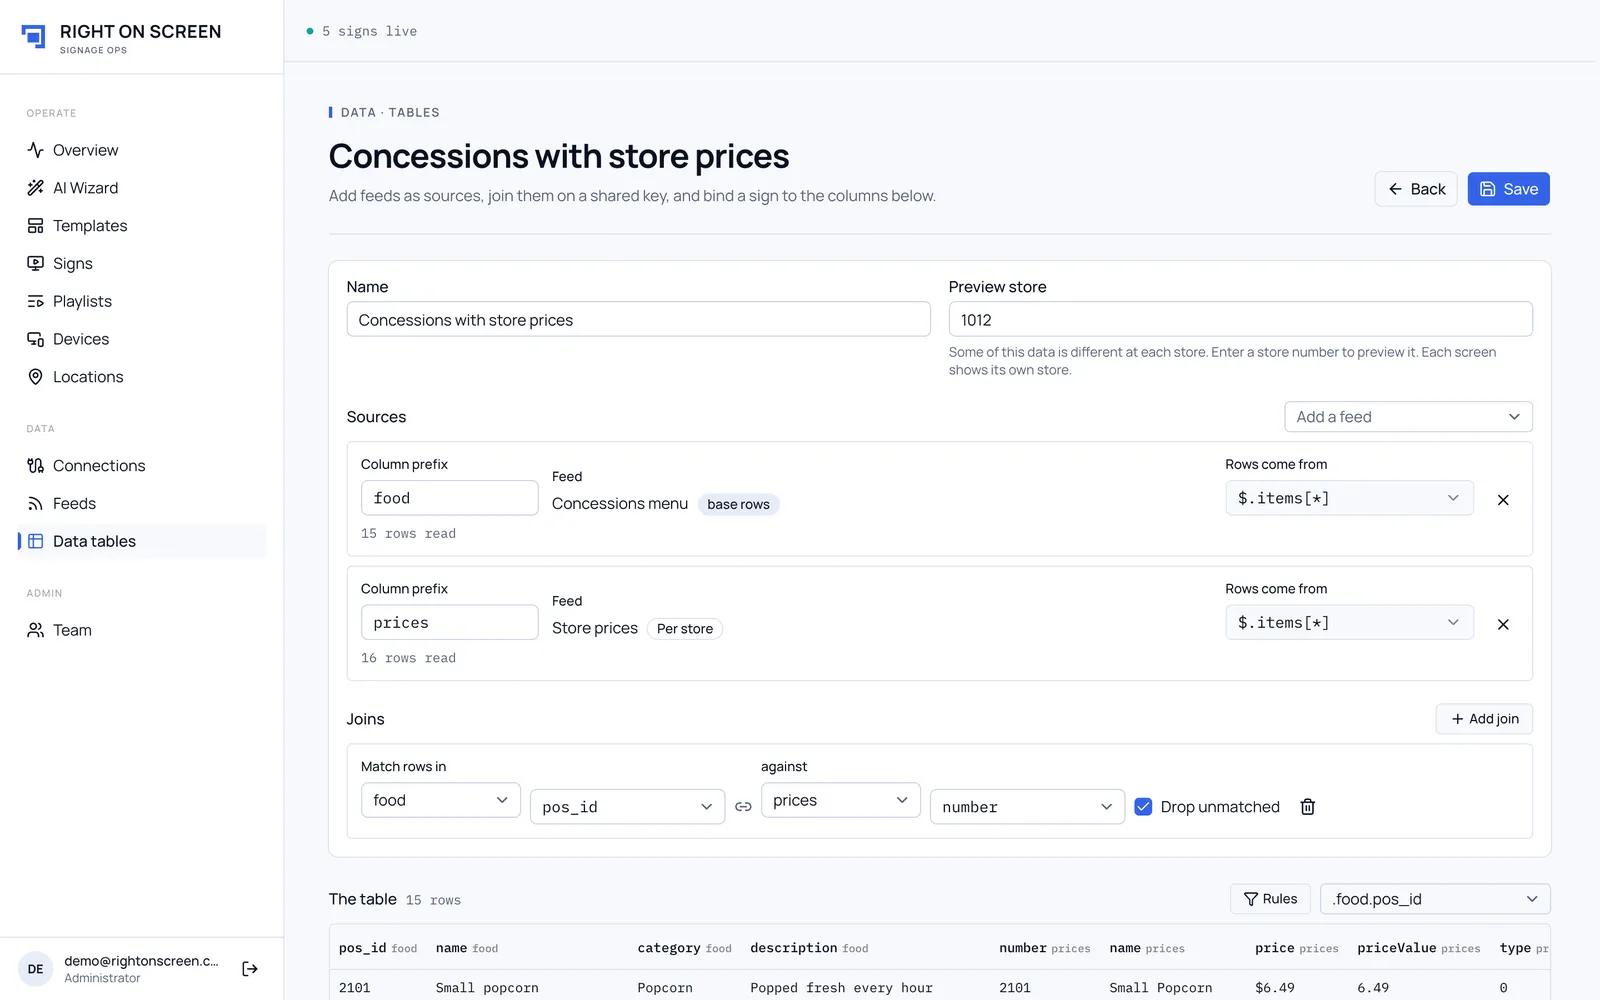1600x1000 pixels.
Task: Open the prices against dropdown
Action: point(840,800)
